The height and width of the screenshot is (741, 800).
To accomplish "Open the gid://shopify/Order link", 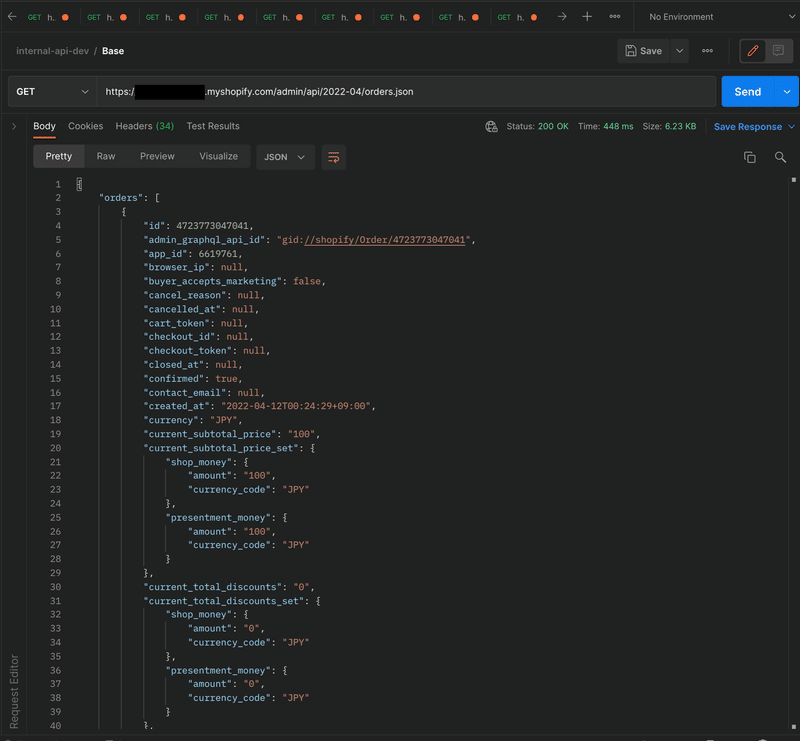I will [x=385, y=240].
